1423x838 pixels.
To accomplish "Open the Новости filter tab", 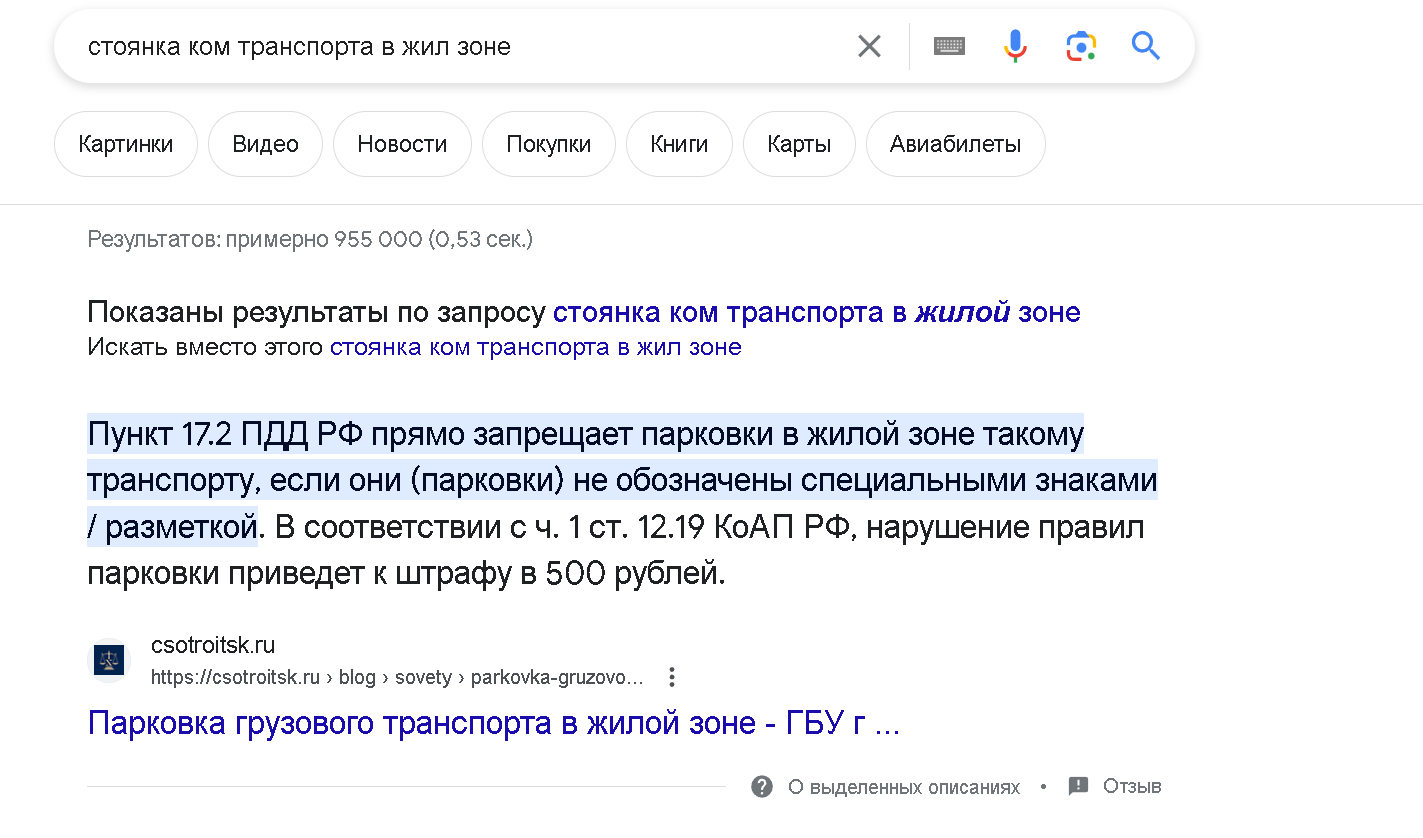I will (402, 144).
